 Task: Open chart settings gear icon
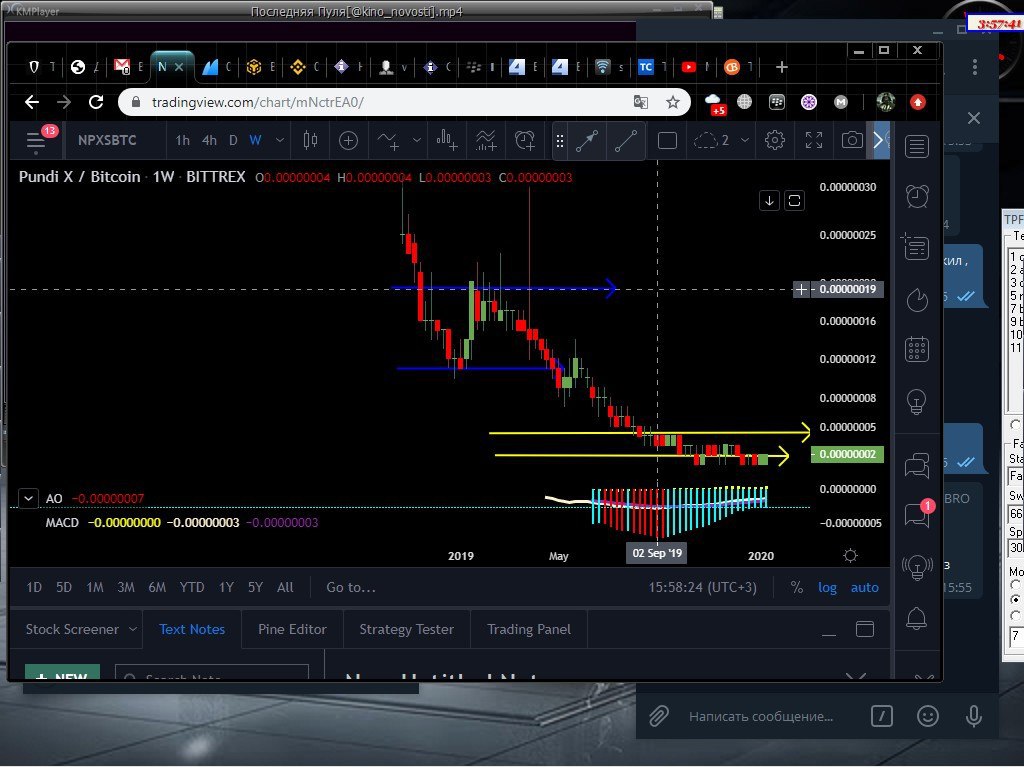tap(775, 140)
